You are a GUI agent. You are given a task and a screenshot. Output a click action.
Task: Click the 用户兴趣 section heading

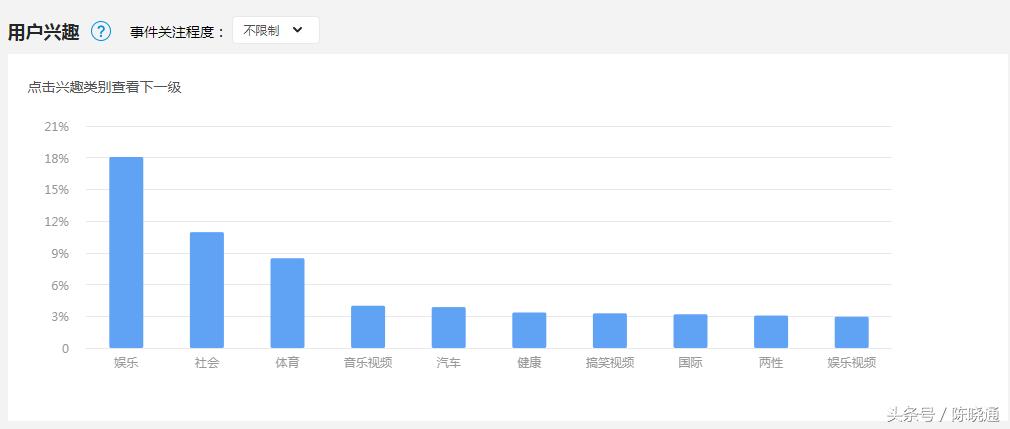tap(44, 31)
